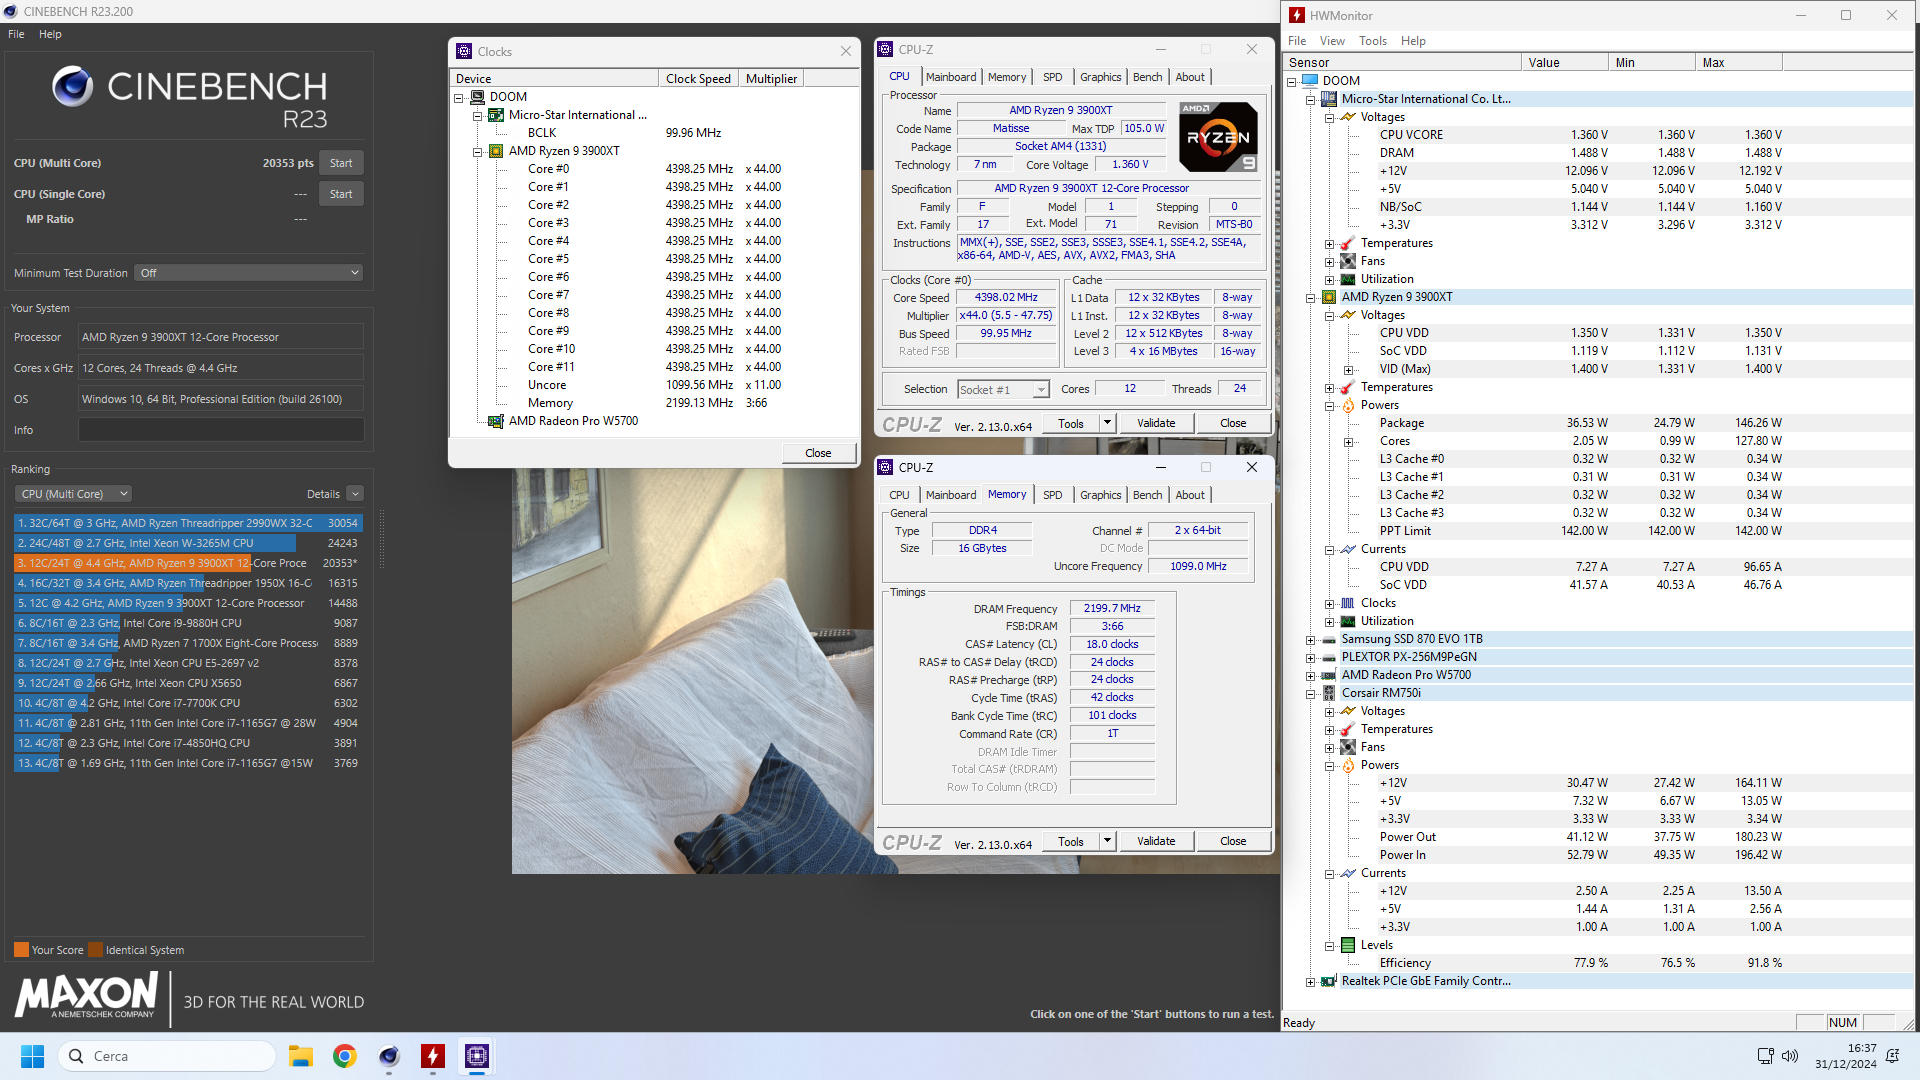Click the Multiplier column header in Clocks window
The width and height of the screenshot is (1920, 1080).
tap(771, 79)
